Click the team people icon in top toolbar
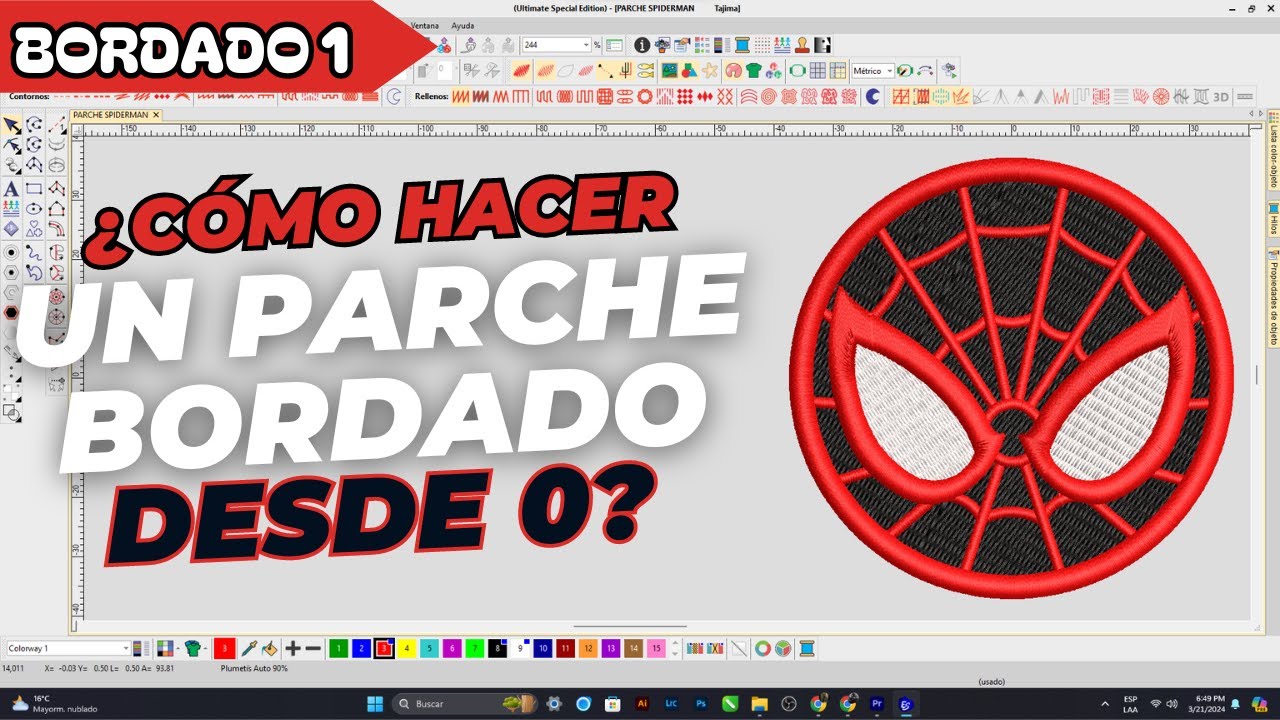 click(784, 45)
